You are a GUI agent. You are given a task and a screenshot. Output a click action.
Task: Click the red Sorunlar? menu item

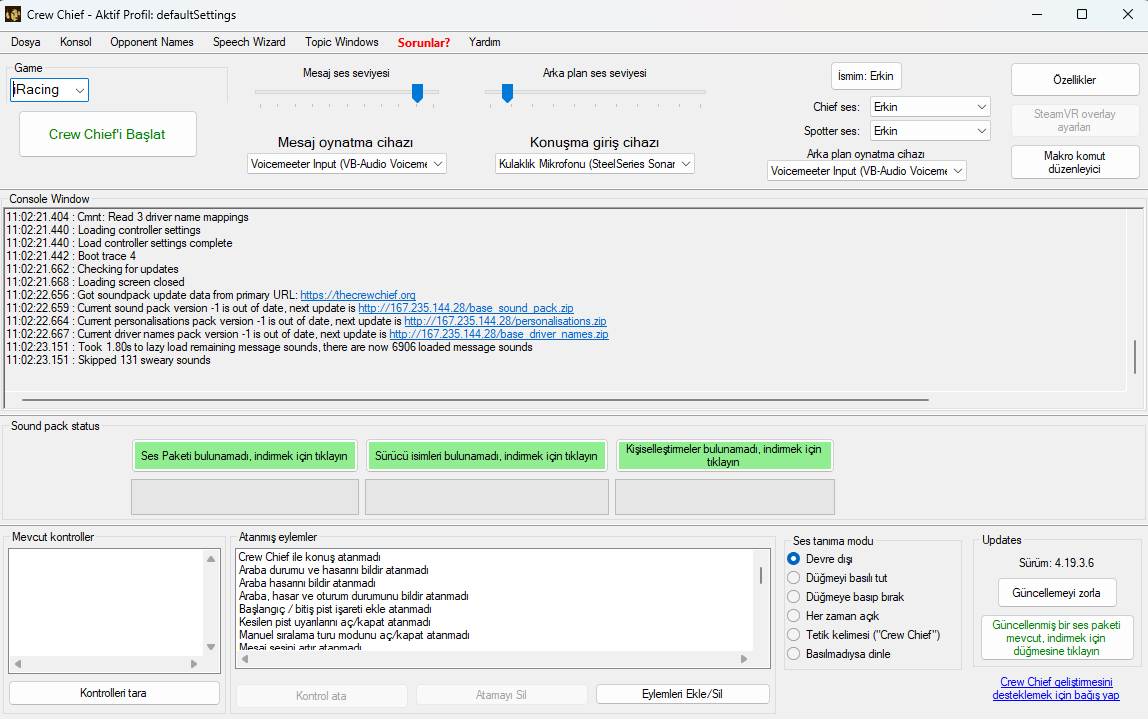[424, 42]
